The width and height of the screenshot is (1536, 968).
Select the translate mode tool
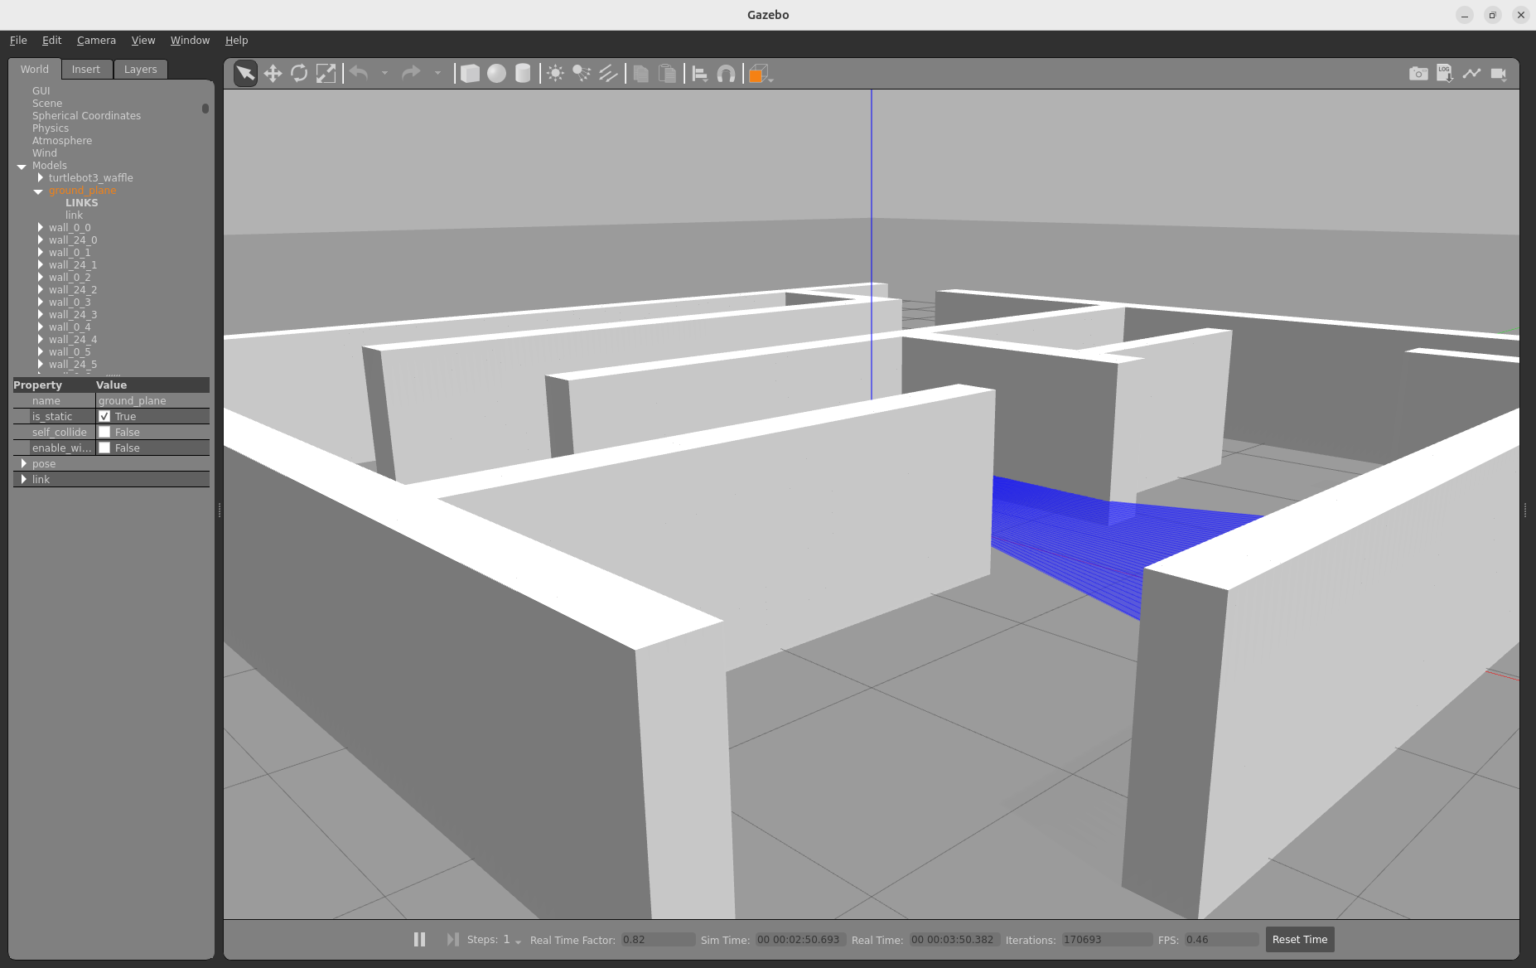pyautogui.click(x=272, y=72)
